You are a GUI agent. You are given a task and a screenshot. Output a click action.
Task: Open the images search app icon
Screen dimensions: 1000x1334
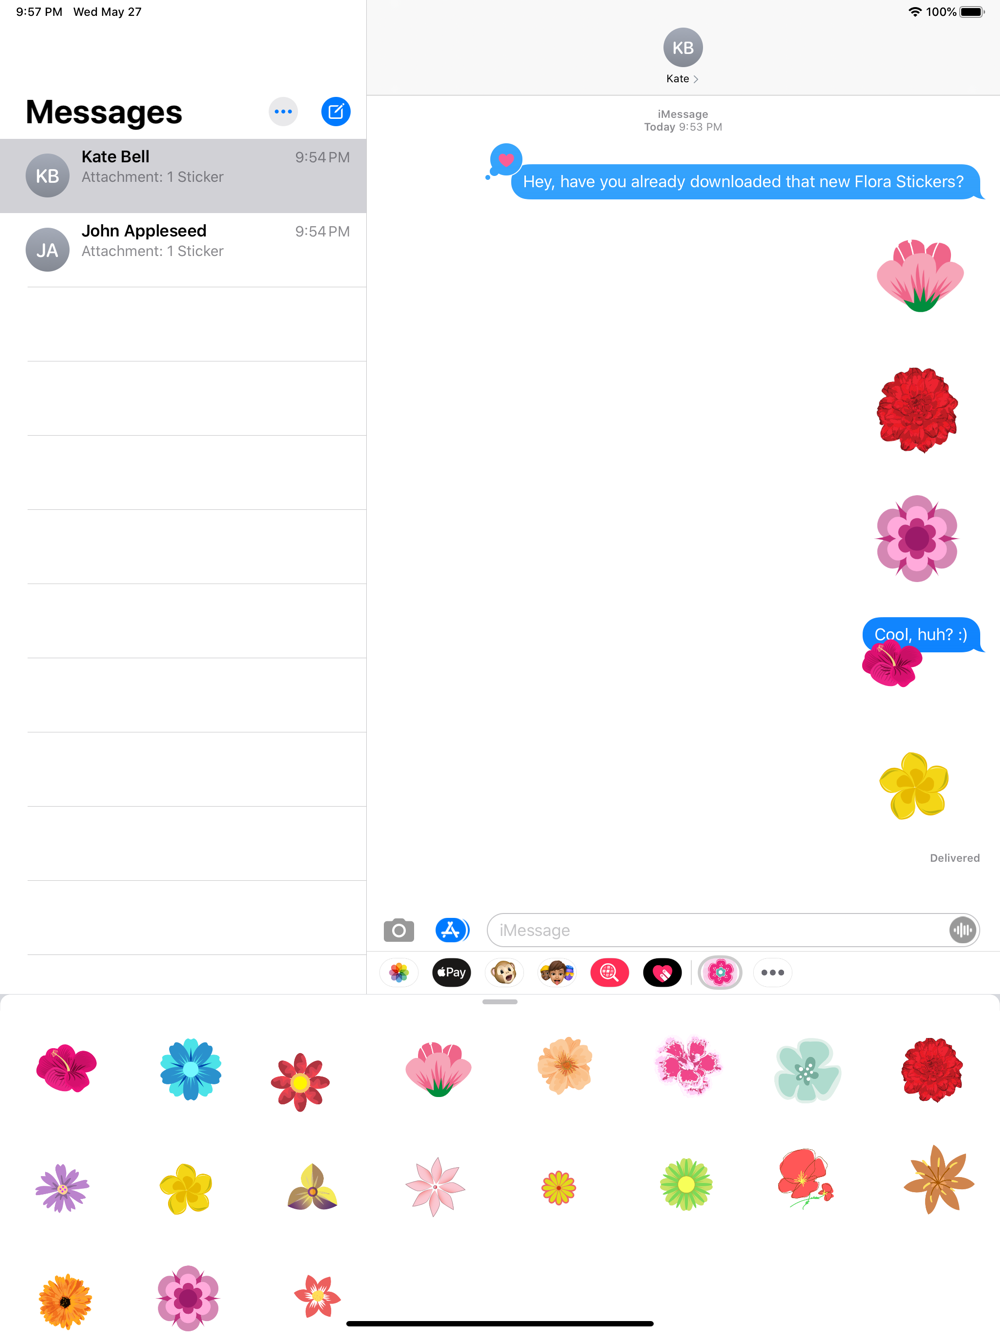[609, 972]
